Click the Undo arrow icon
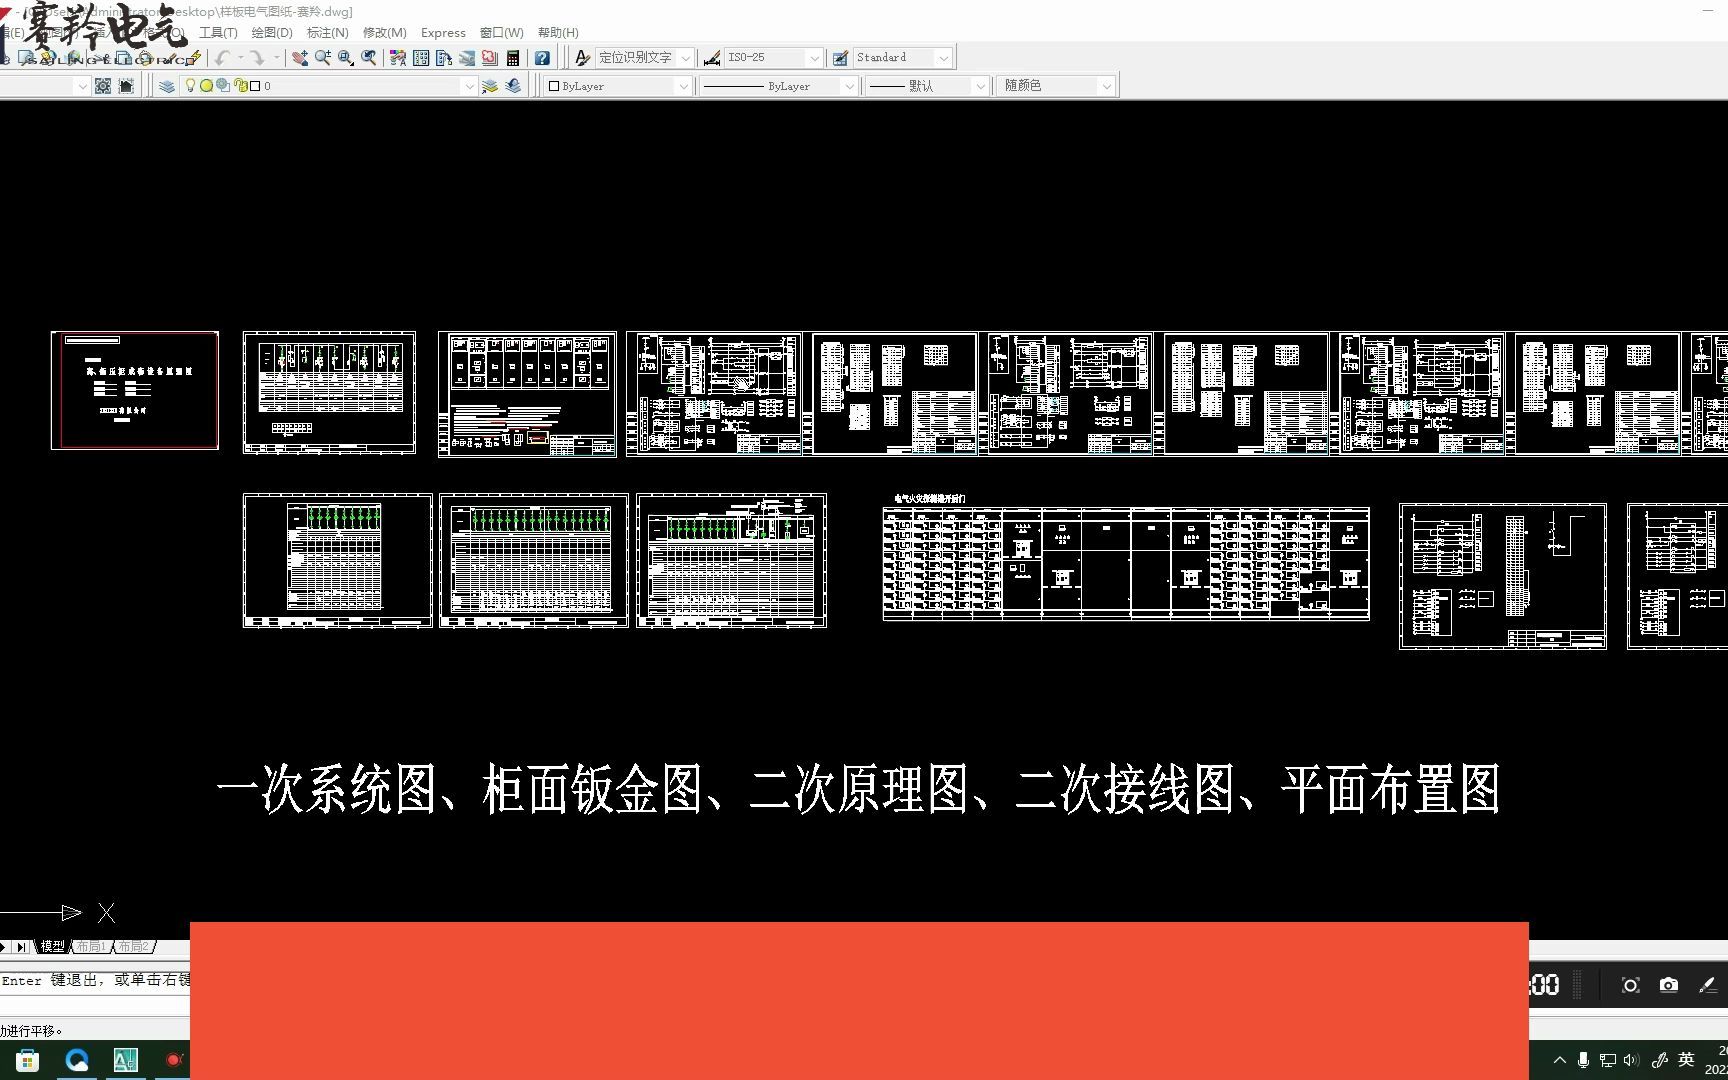Screen dimensions: 1728x1080 point(223,58)
